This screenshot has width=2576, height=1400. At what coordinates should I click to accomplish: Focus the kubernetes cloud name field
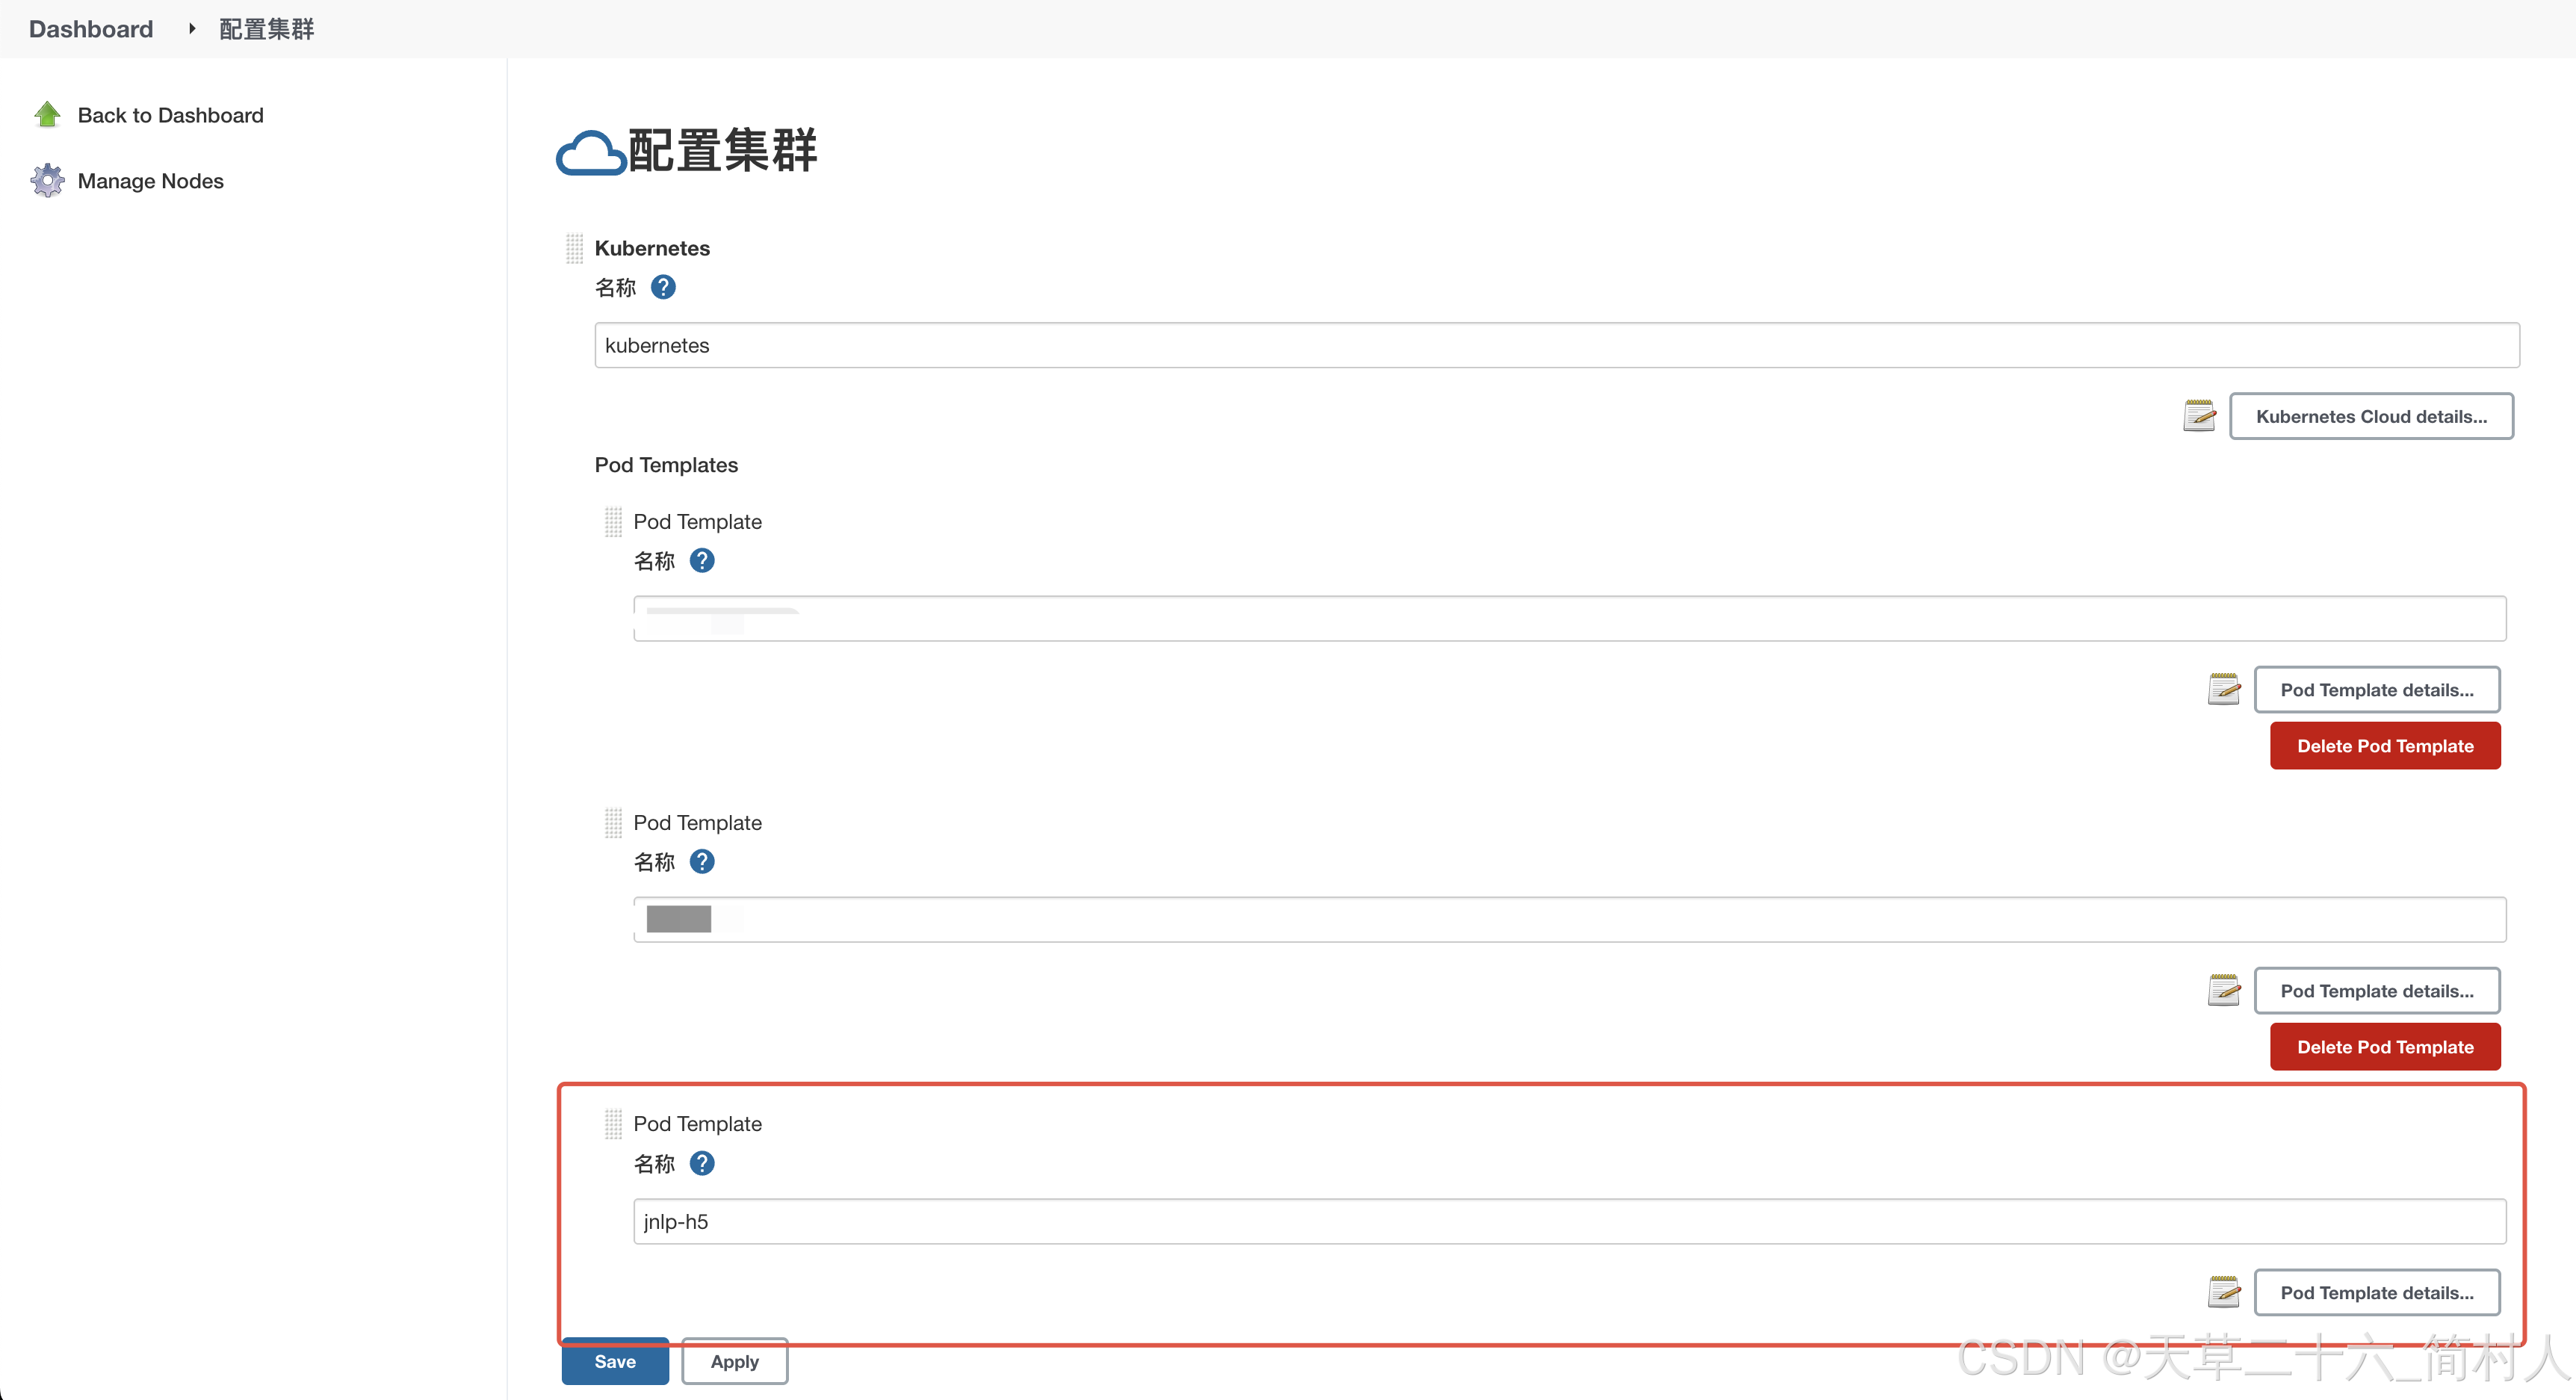[1557, 345]
